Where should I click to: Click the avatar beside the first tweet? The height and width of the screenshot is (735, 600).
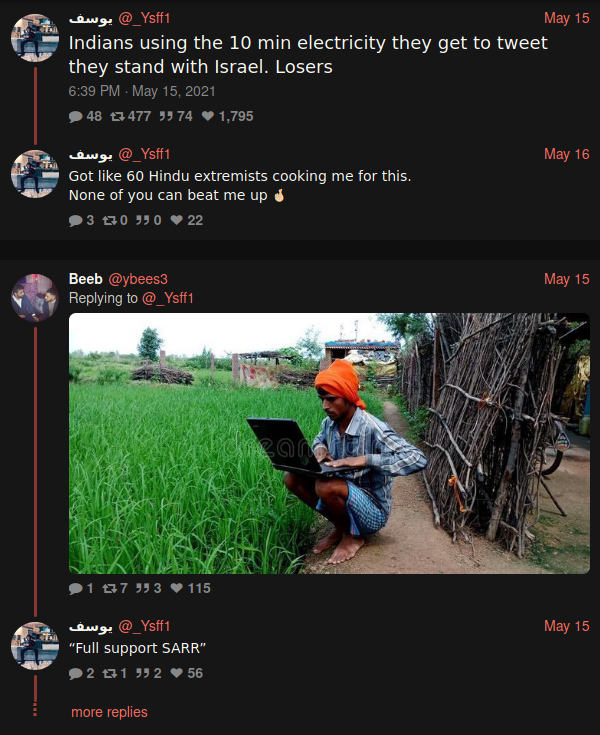pos(34,38)
